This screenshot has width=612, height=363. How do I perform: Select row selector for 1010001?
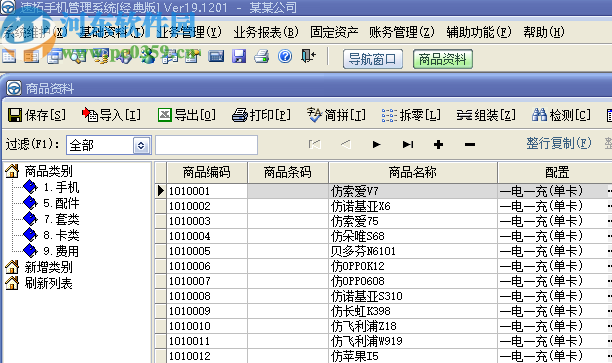[161, 191]
